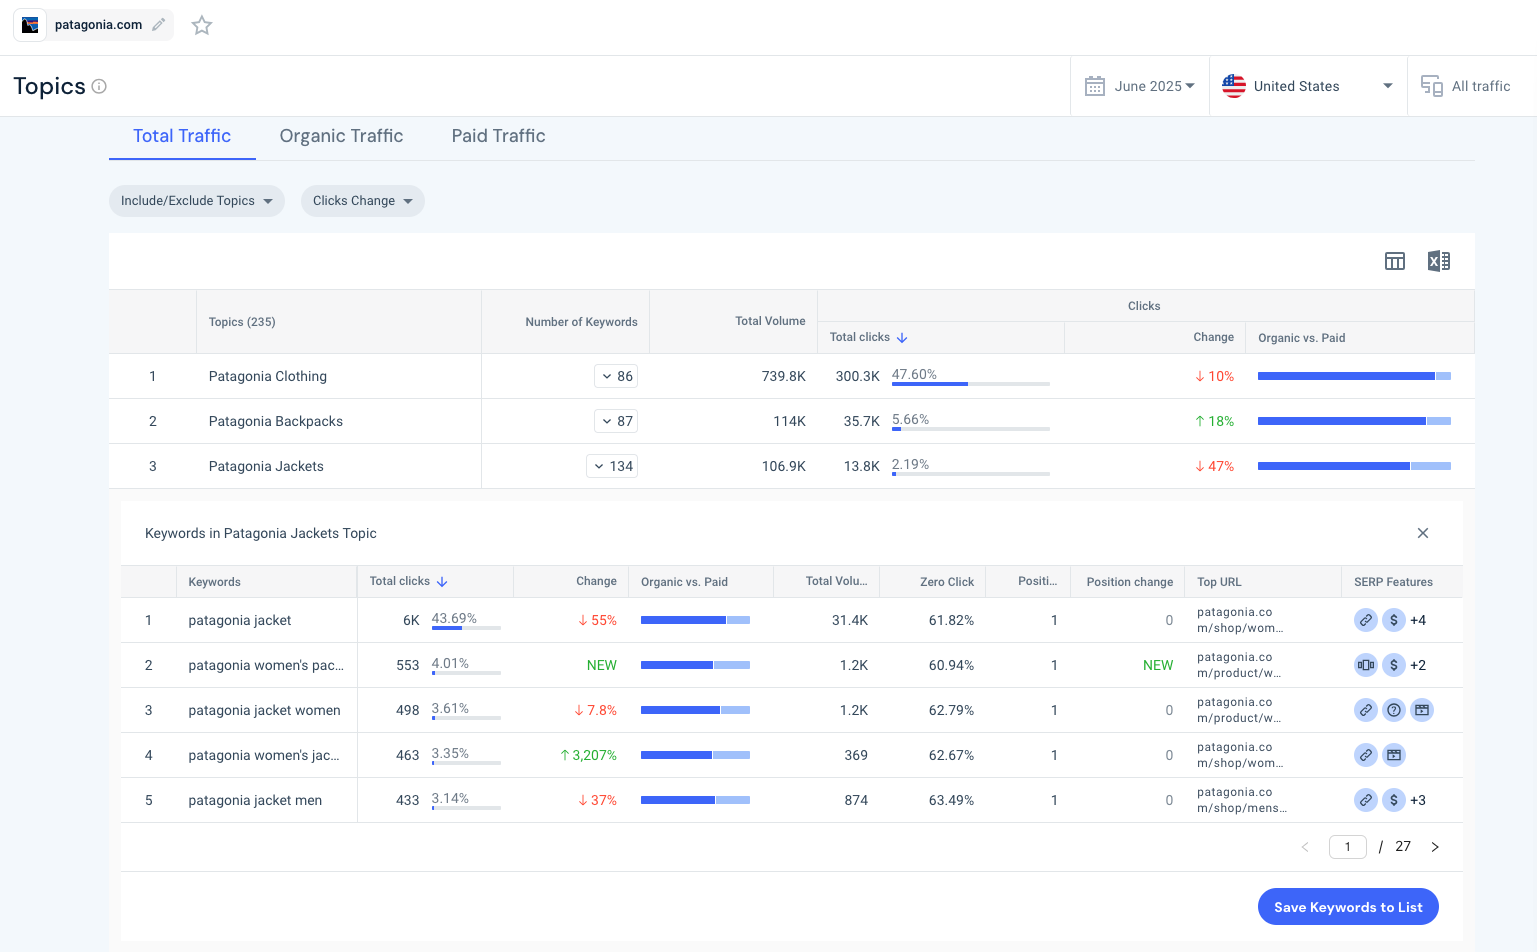Open Include/Exclude Topics filter dropdown
The height and width of the screenshot is (952, 1537).
point(197,201)
